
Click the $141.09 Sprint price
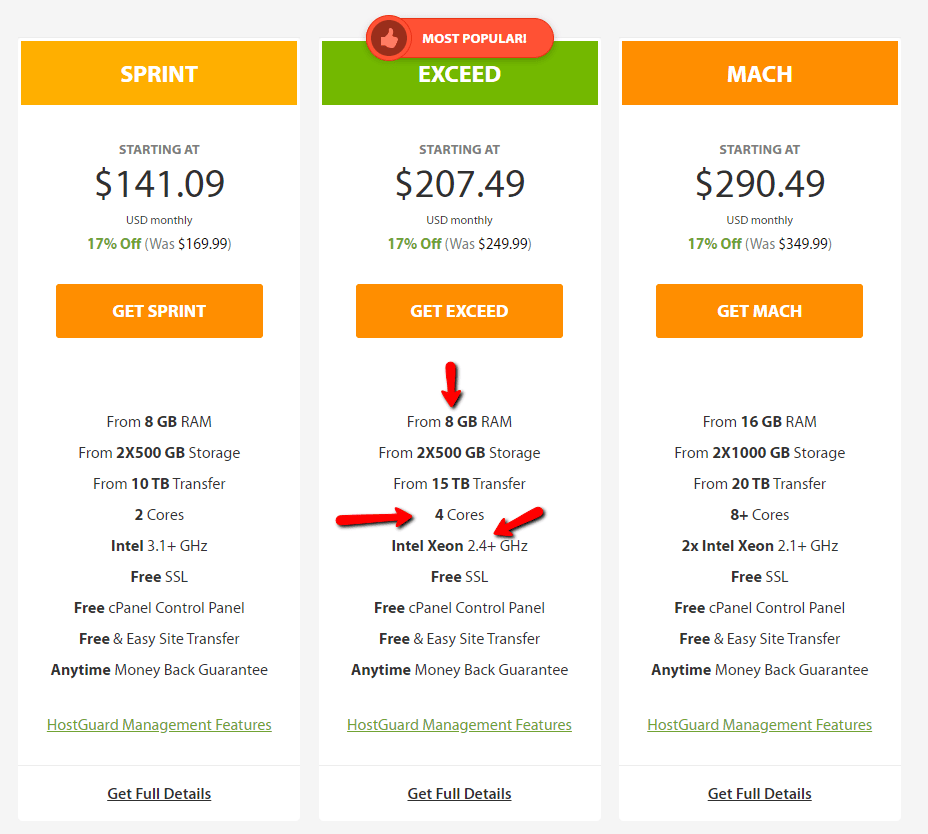(x=159, y=184)
